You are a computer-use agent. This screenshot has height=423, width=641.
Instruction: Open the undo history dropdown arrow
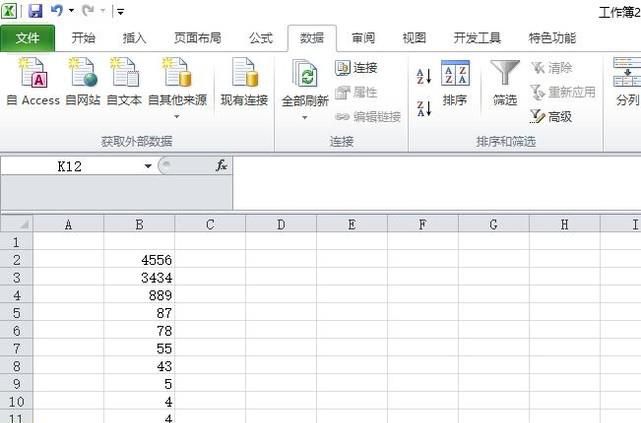pos(71,11)
